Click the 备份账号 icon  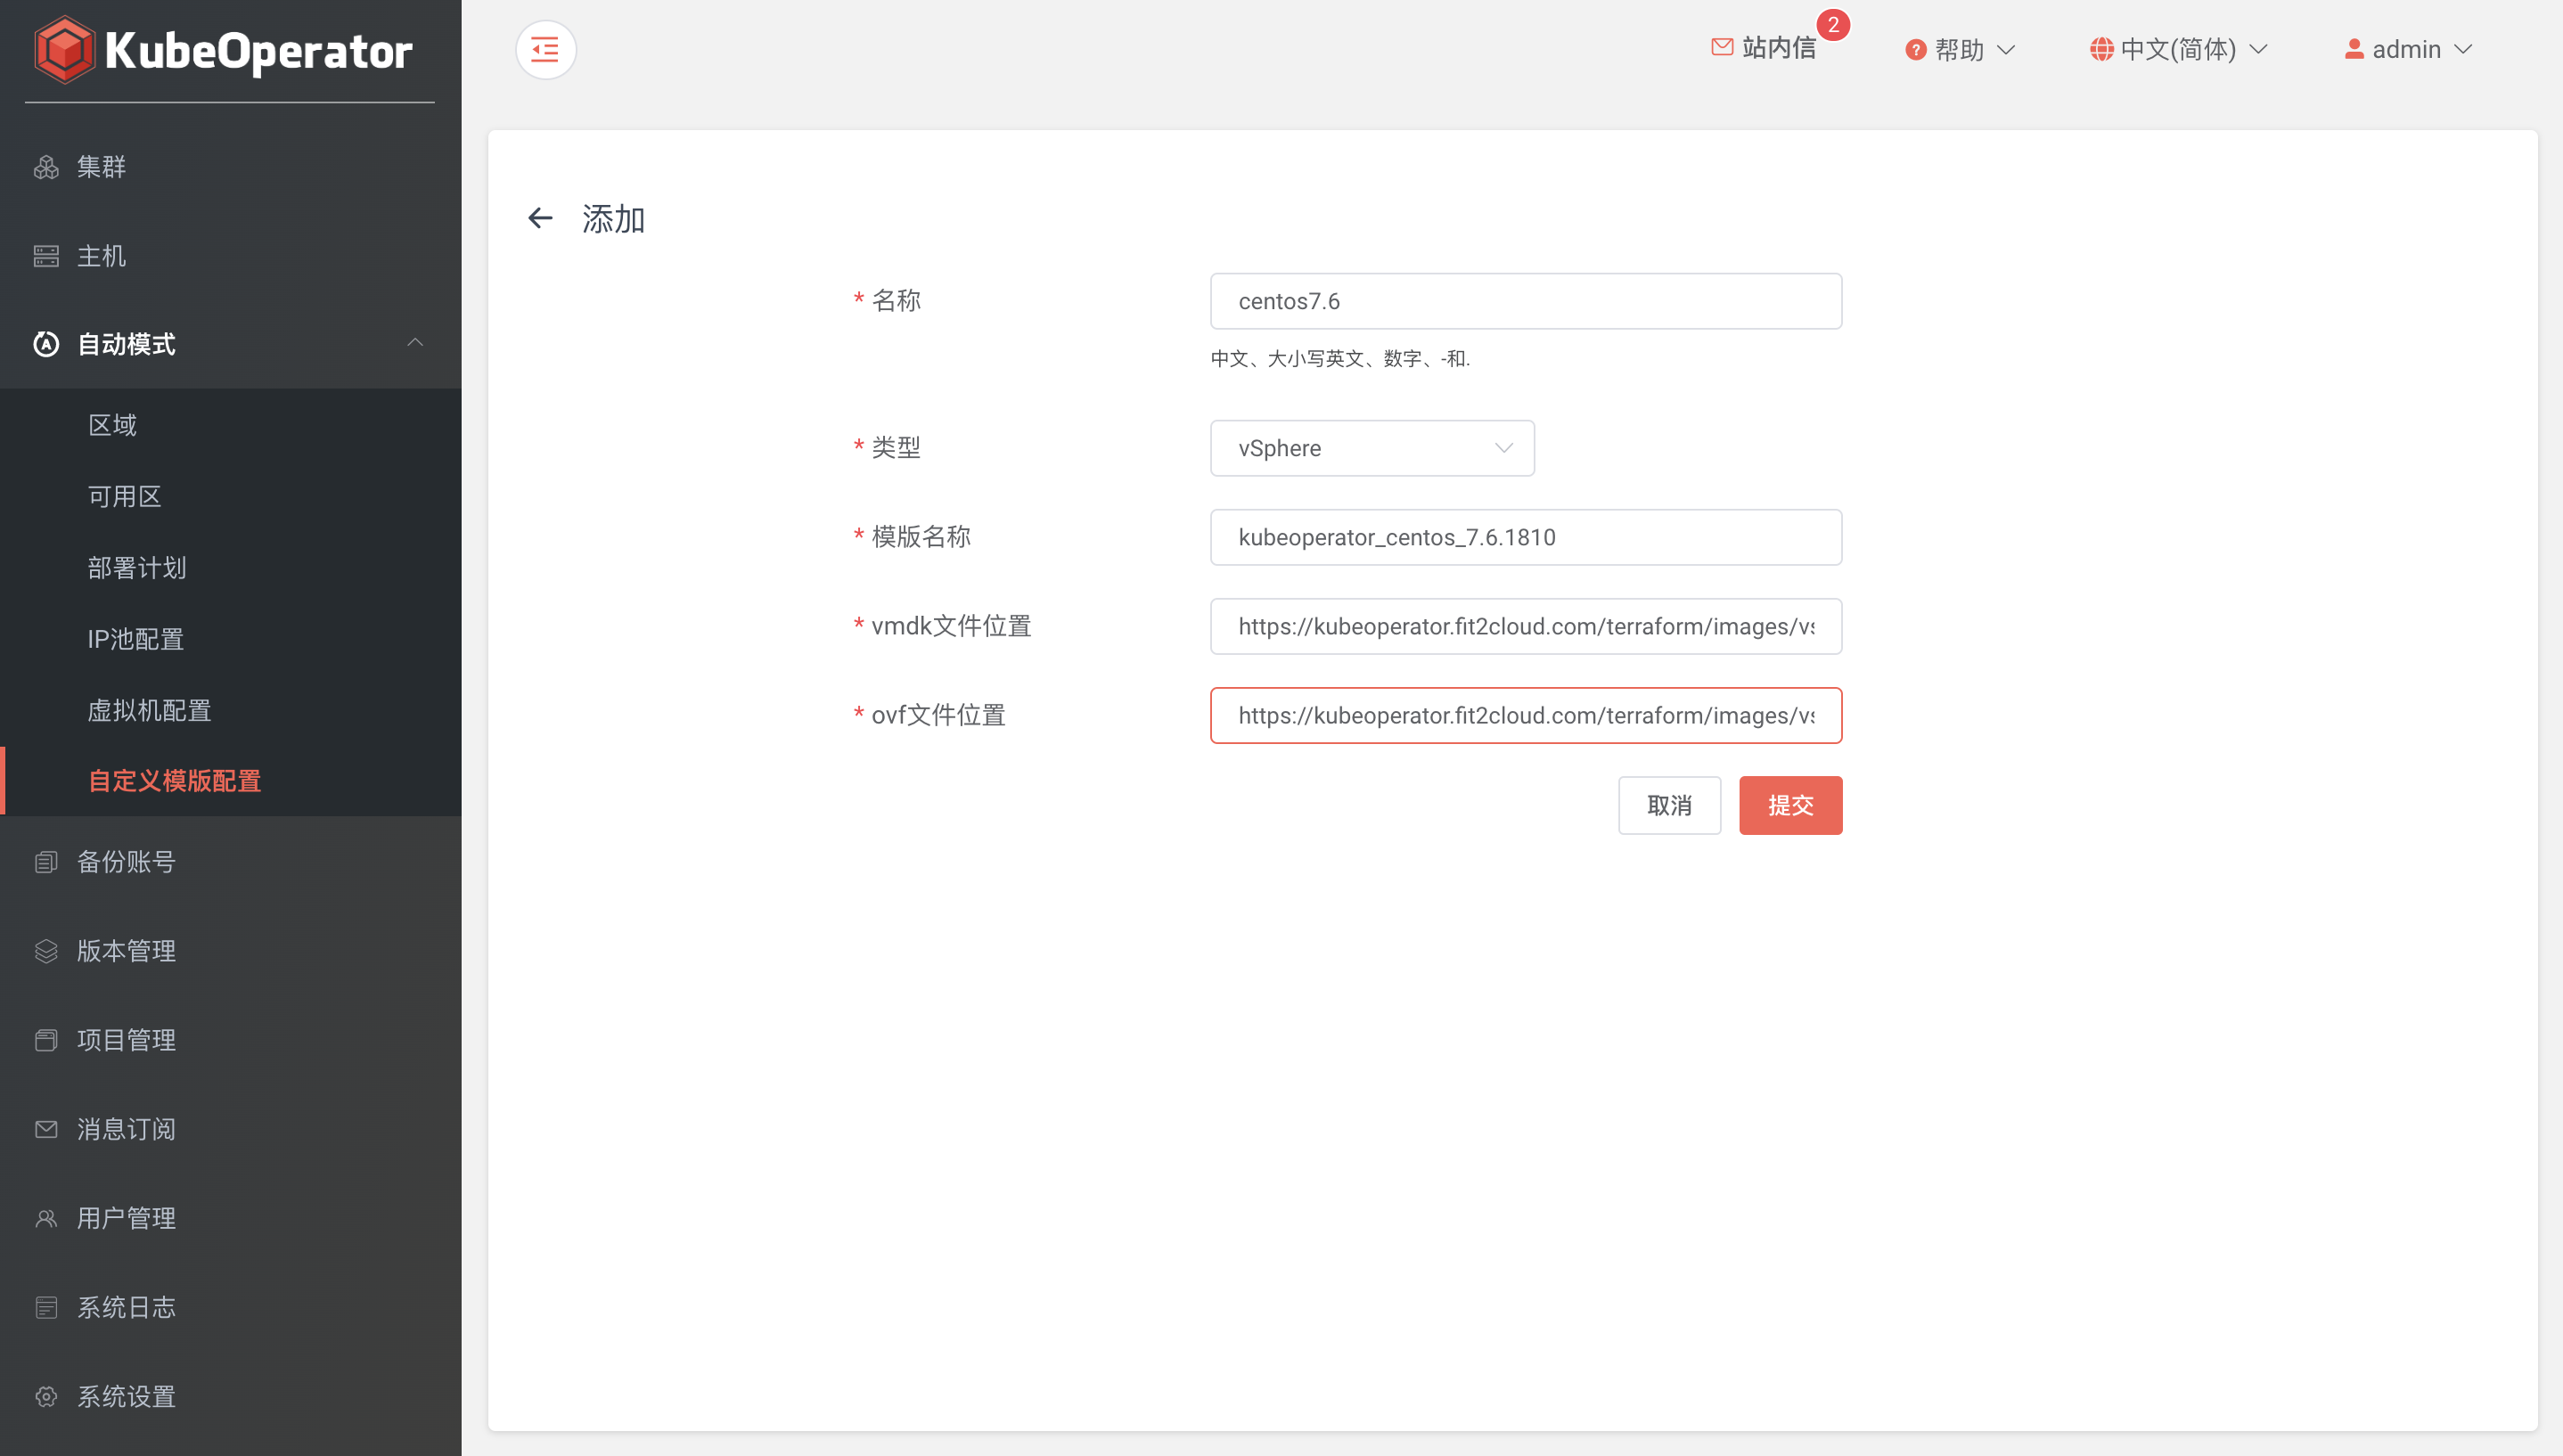[46, 862]
